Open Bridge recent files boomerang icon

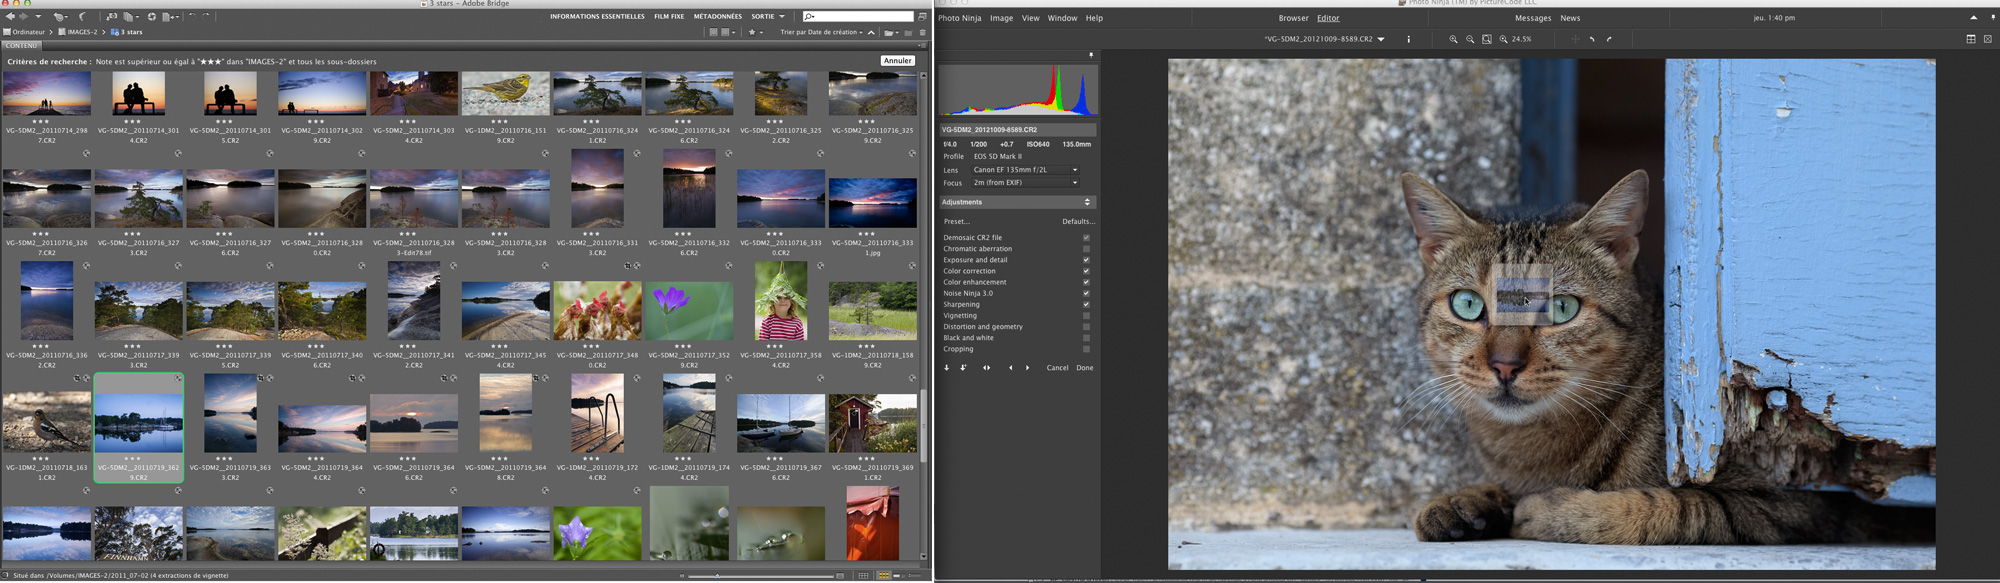pos(82,17)
